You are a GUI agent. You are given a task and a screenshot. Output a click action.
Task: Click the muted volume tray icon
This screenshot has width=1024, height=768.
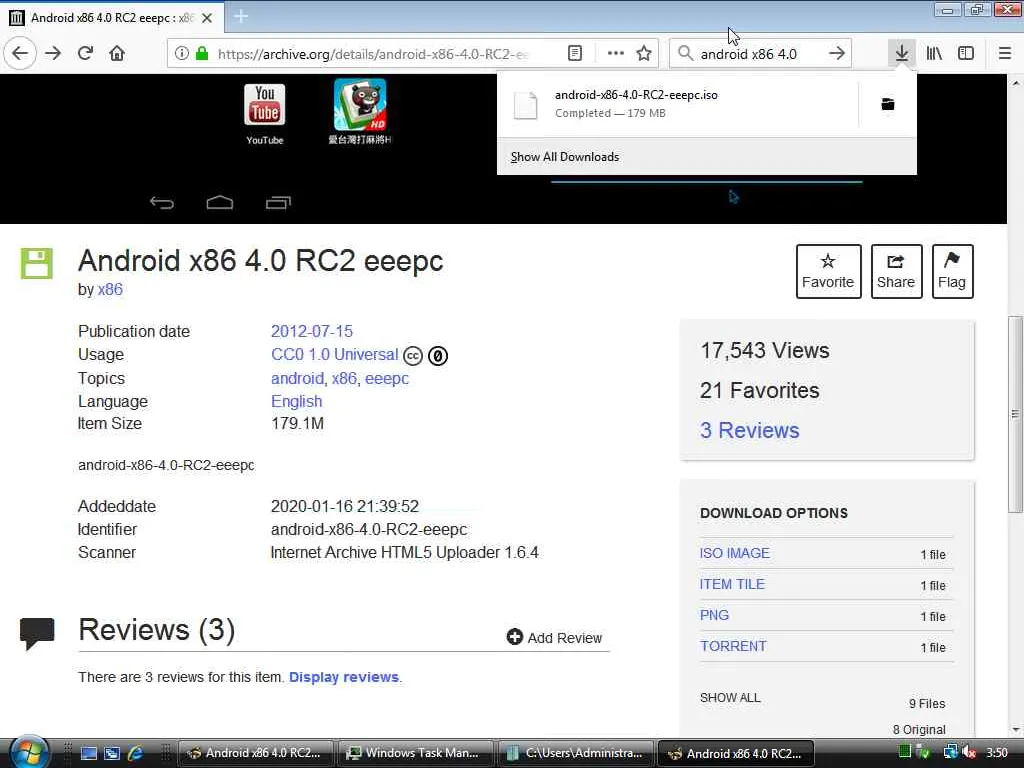point(969,752)
